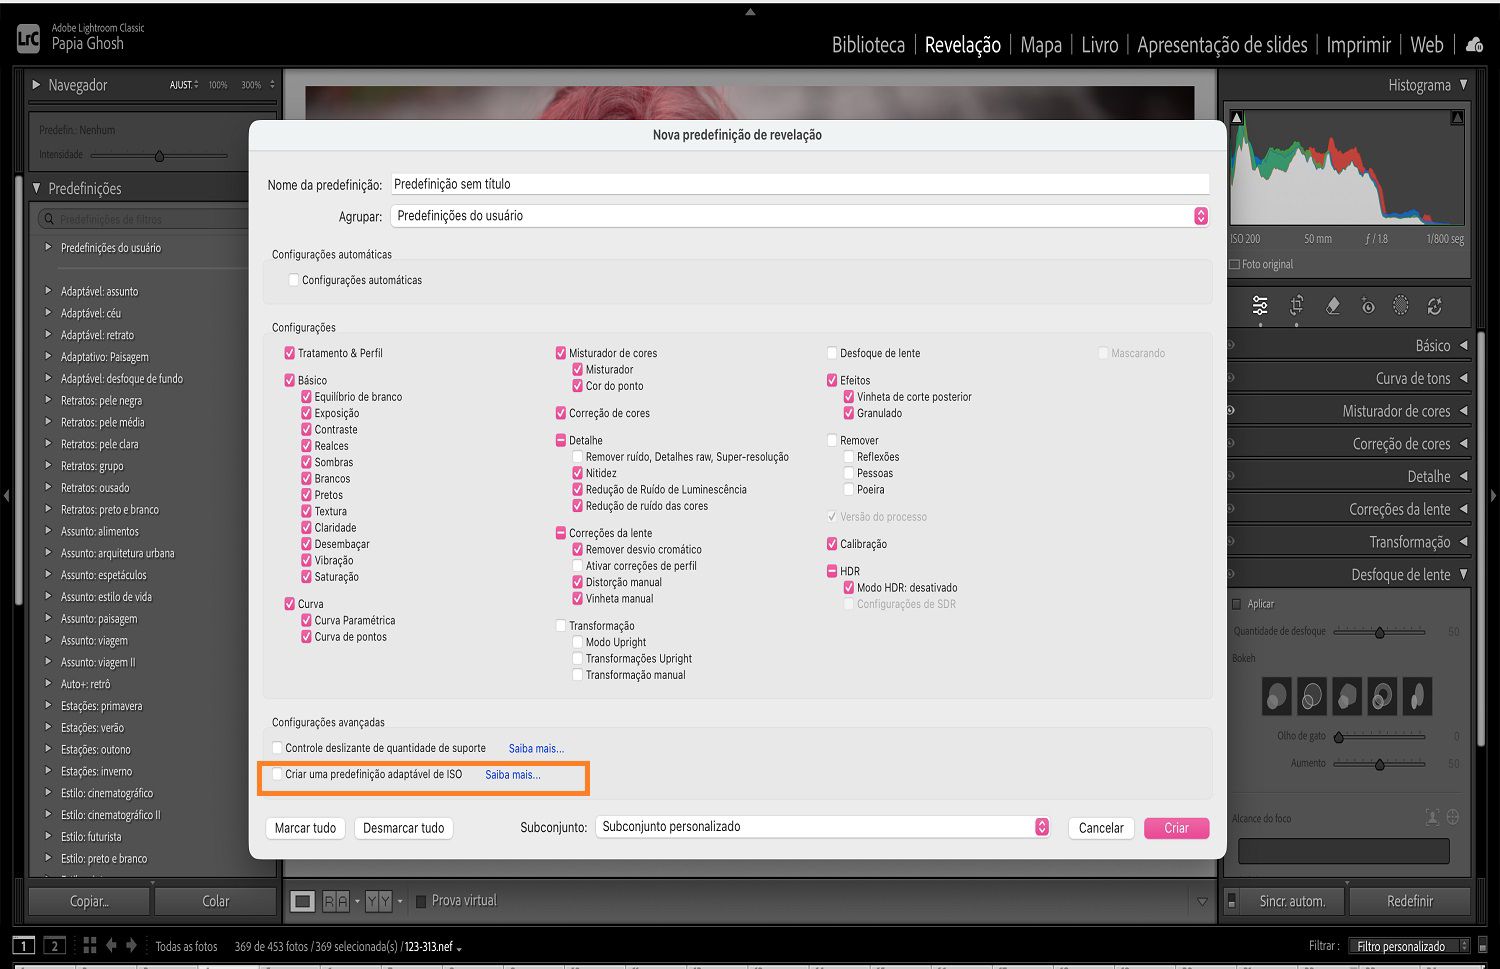Image resolution: width=1500 pixels, height=969 pixels.
Task: Switch to Loupe view in the bottom toolbar
Action: pyautogui.click(x=302, y=901)
